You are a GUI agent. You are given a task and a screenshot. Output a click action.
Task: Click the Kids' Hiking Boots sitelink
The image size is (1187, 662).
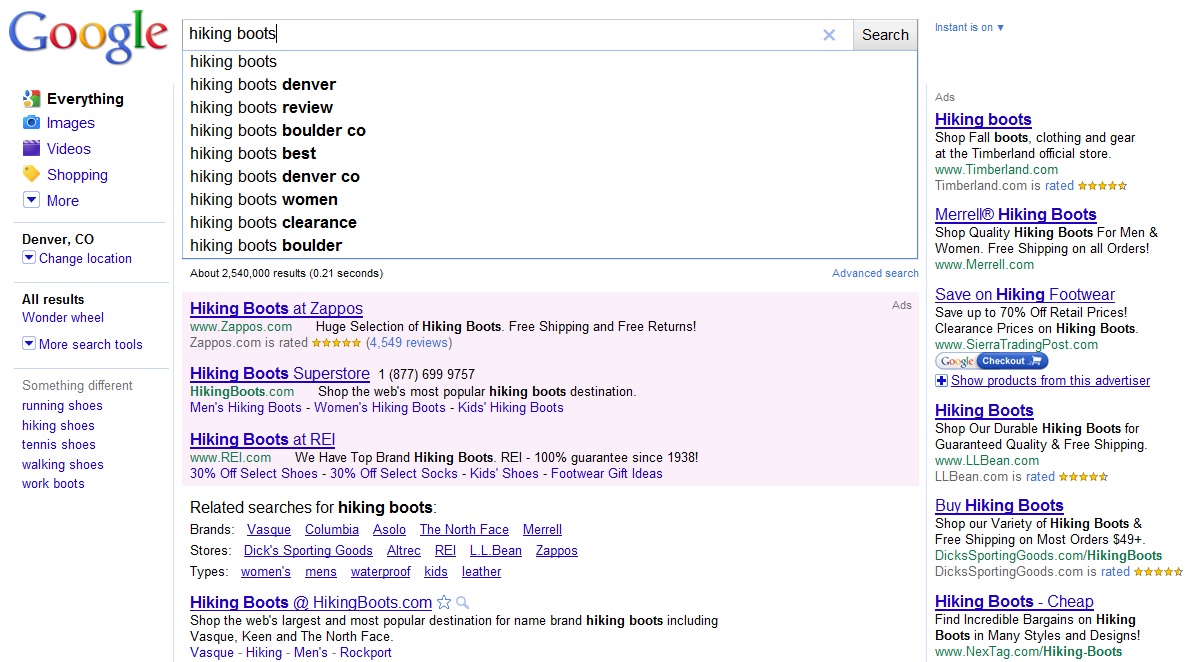[x=510, y=408]
